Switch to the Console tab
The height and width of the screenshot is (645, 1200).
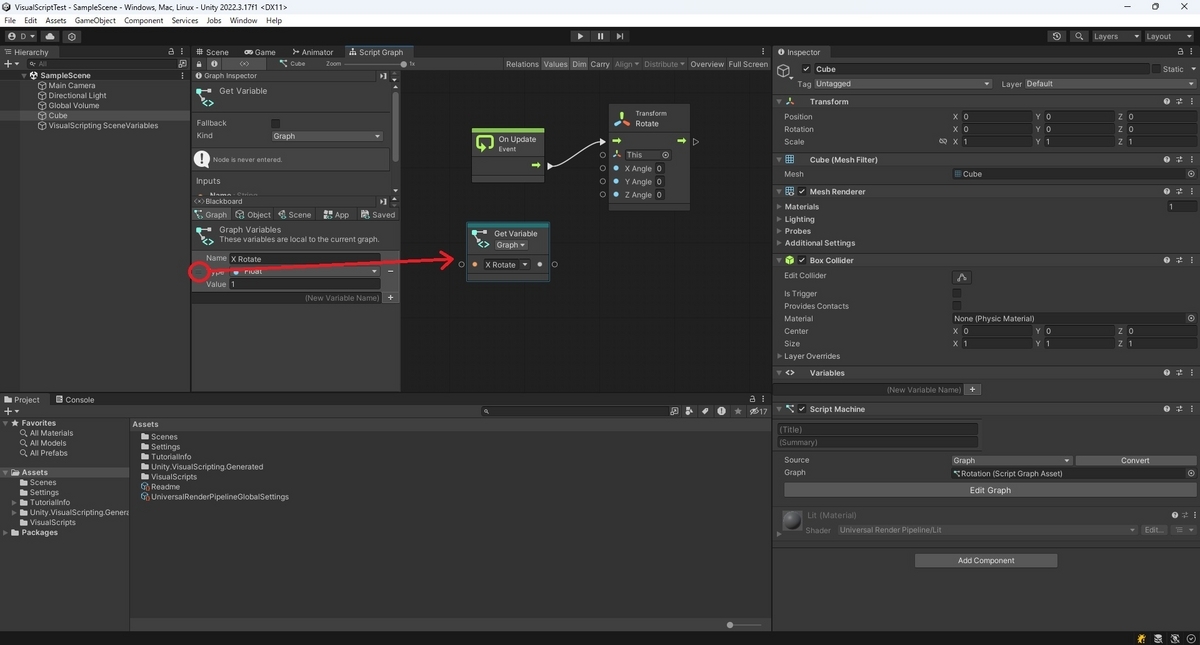[74, 400]
